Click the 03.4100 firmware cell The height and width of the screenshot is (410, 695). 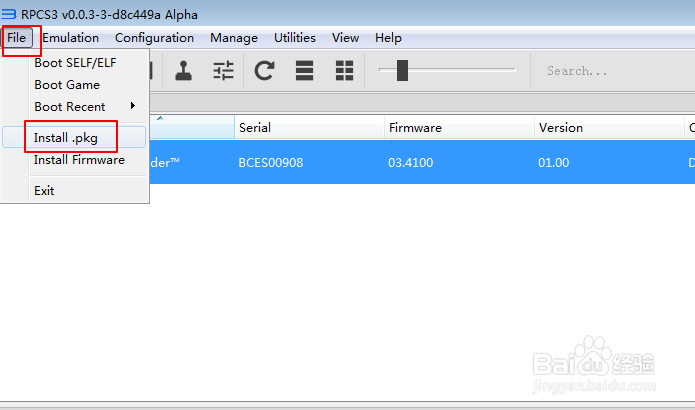click(x=410, y=163)
